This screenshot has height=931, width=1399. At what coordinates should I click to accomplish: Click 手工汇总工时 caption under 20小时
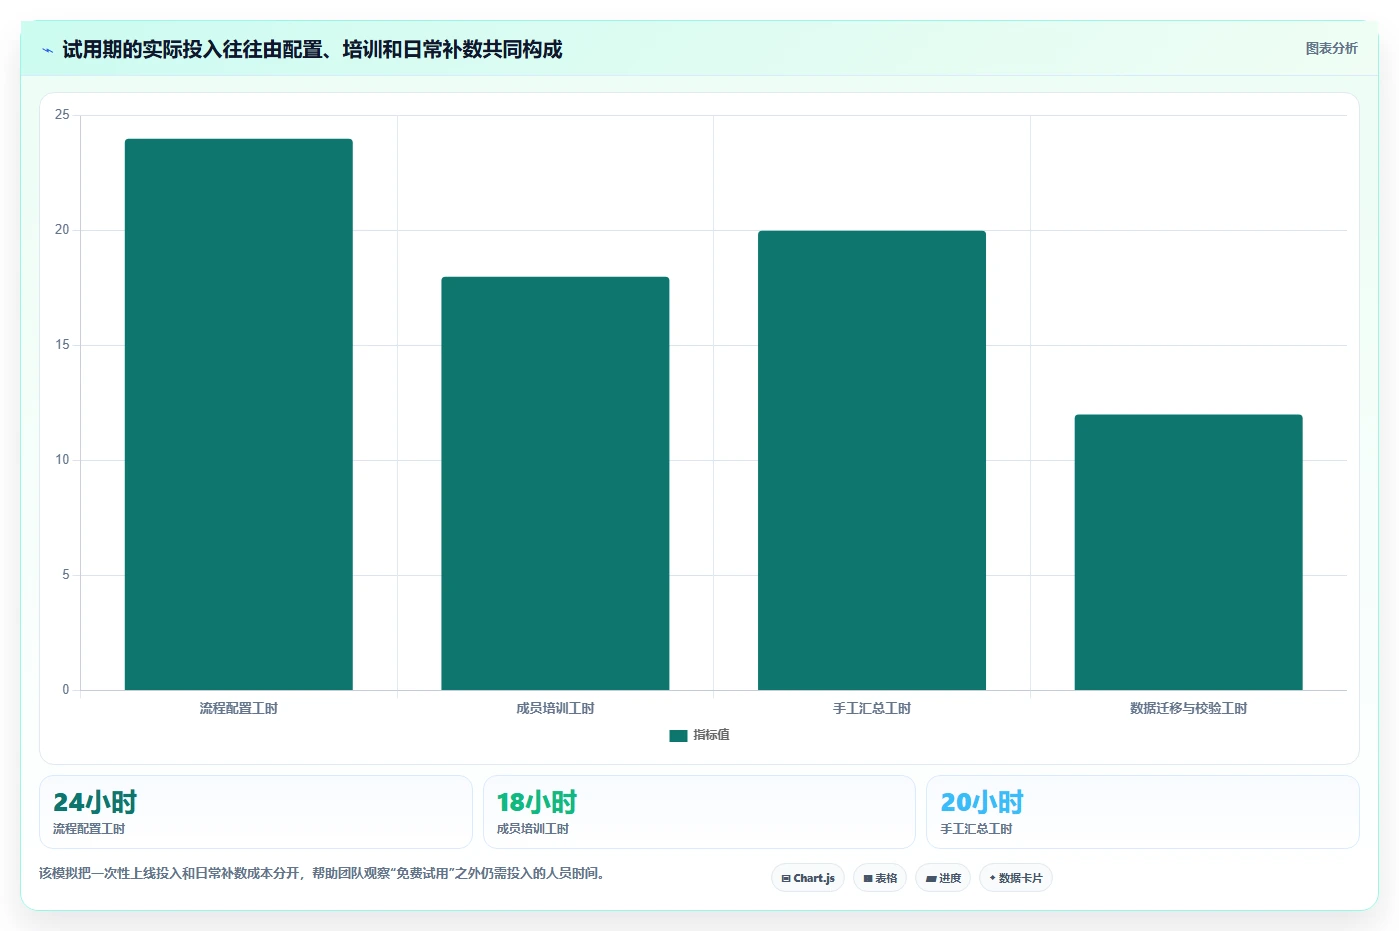[x=976, y=829]
